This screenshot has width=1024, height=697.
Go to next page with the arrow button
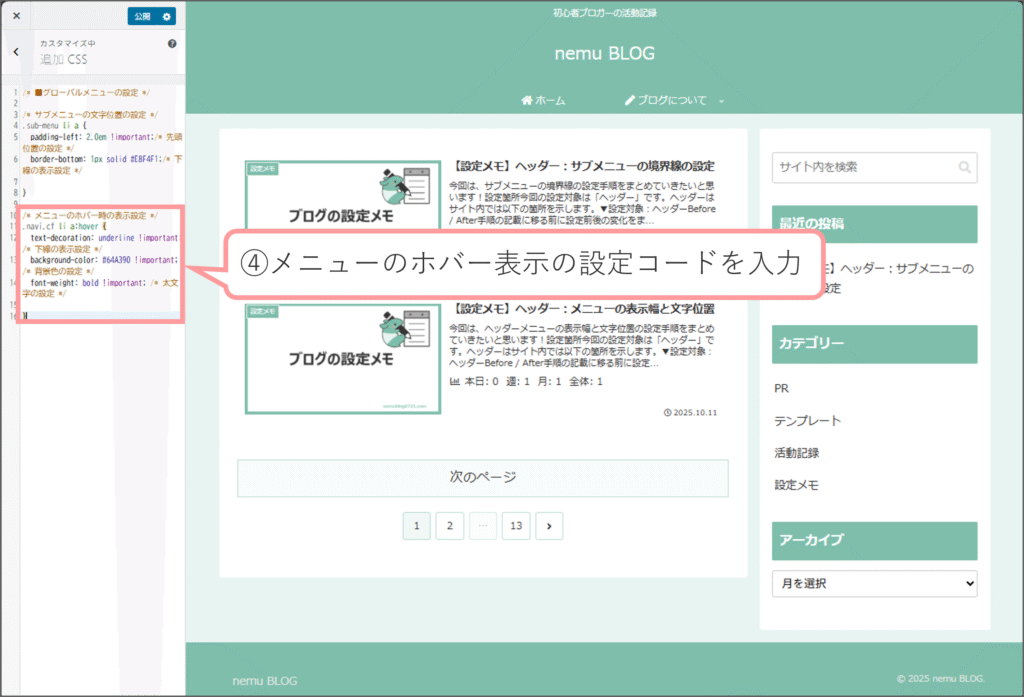click(x=548, y=525)
